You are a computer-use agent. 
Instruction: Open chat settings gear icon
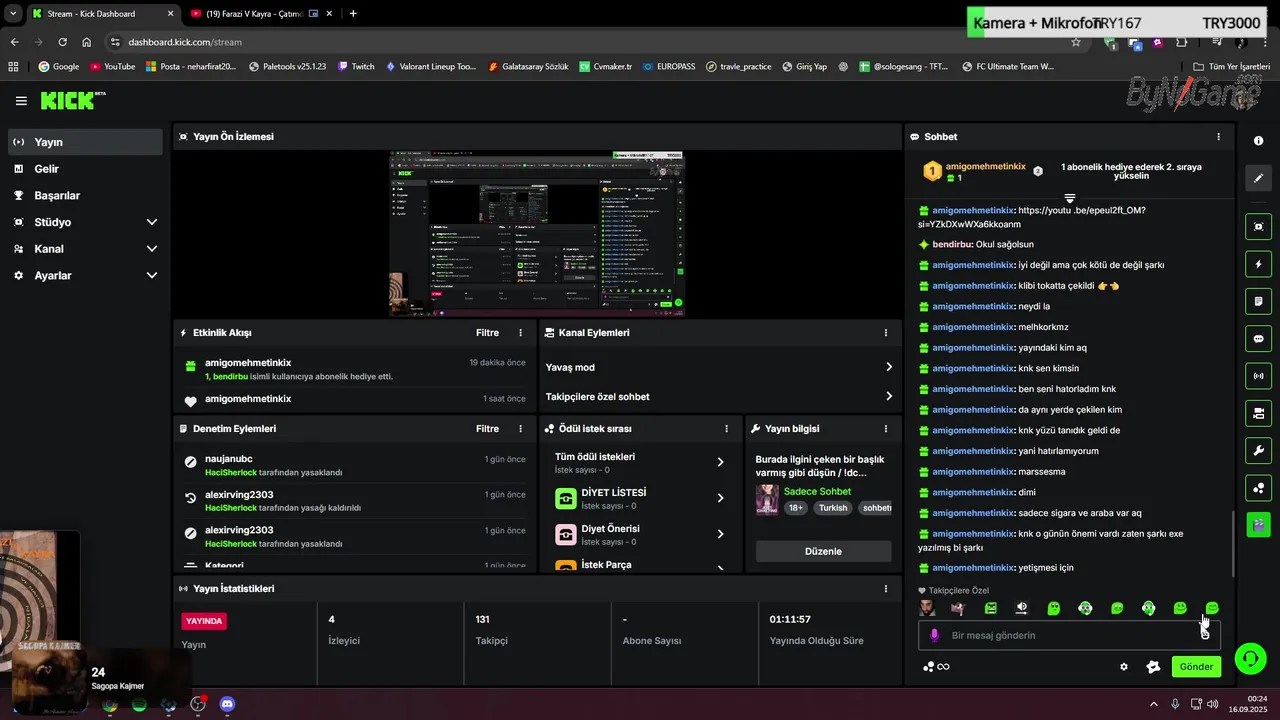1124,667
